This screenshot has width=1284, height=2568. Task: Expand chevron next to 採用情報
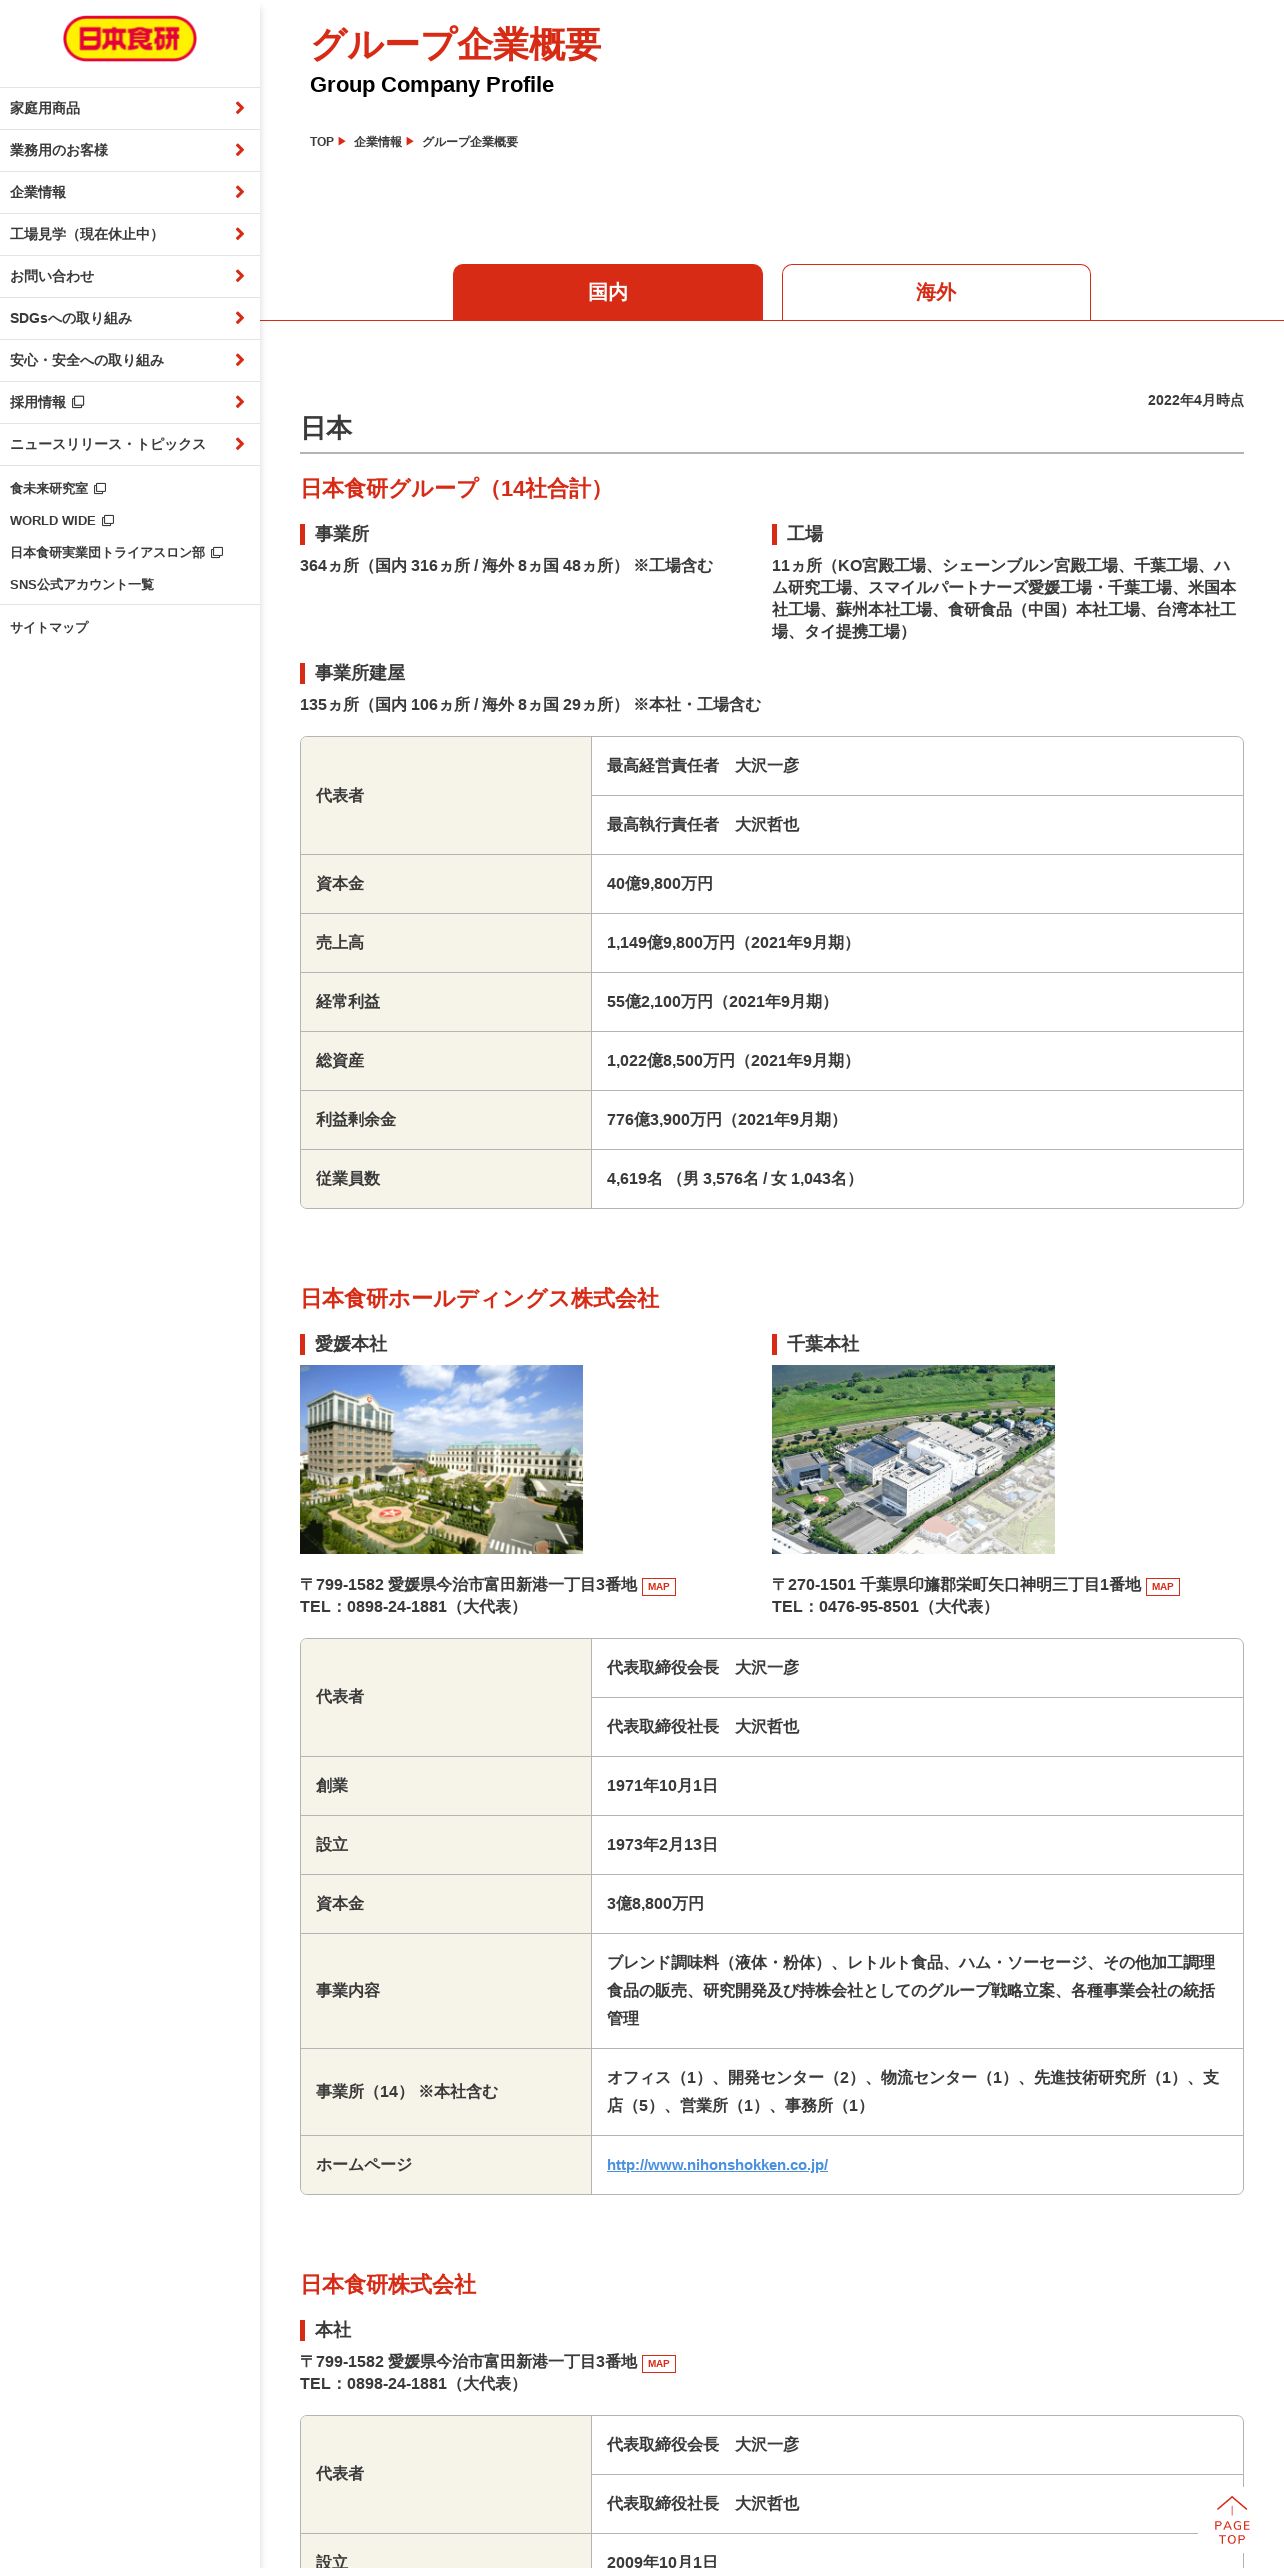click(x=239, y=402)
